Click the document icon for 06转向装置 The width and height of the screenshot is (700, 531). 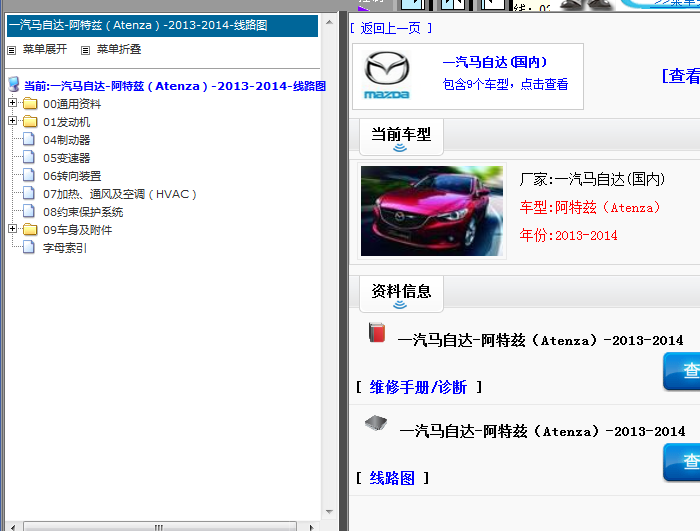point(29,175)
